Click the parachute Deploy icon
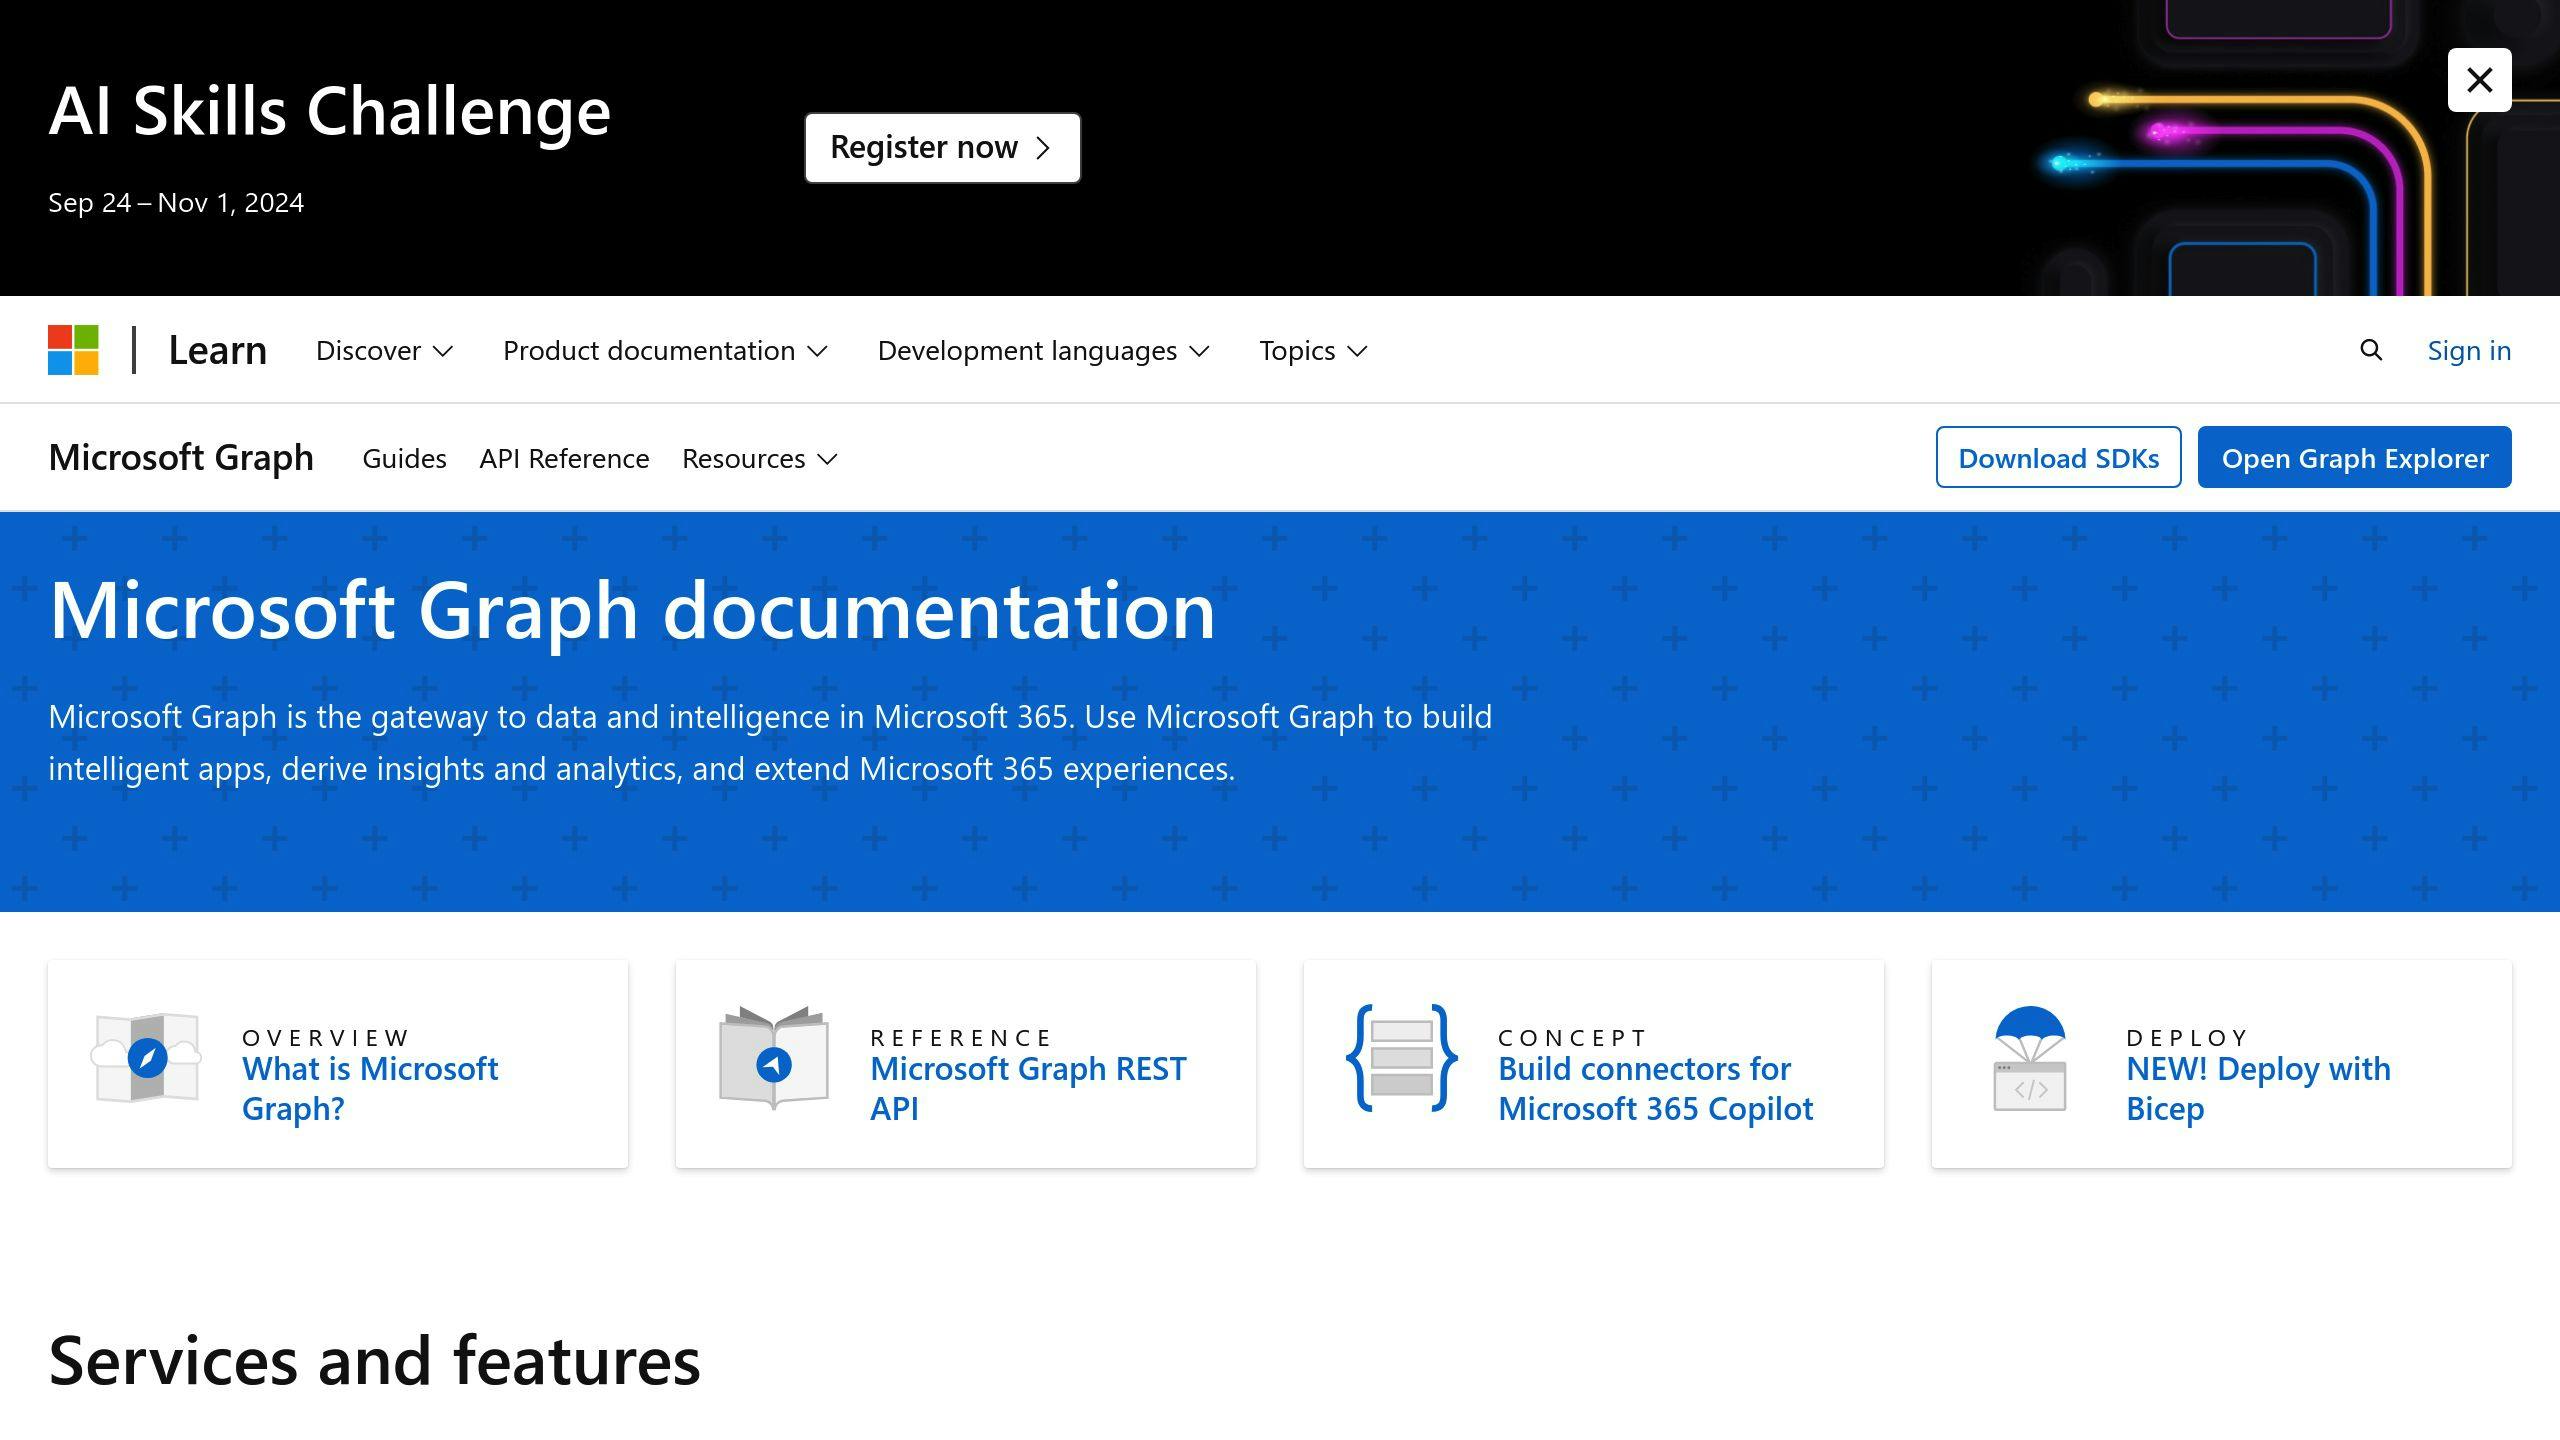 click(2030, 1058)
